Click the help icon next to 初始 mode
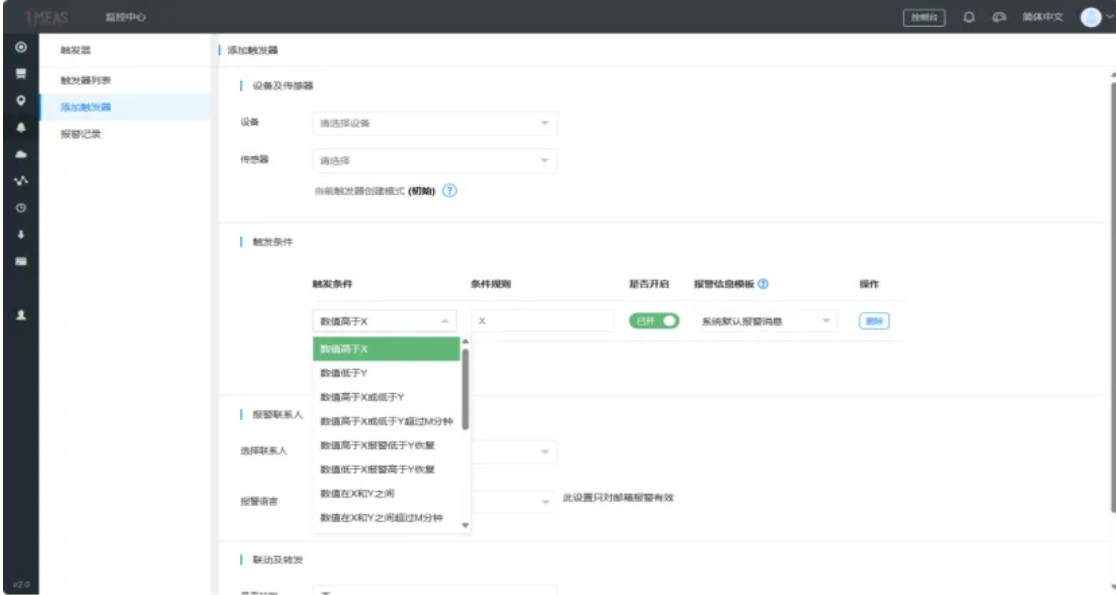The width and height of the screenshot is (1116, 595). pyautogui.click(x=449, y=191)
